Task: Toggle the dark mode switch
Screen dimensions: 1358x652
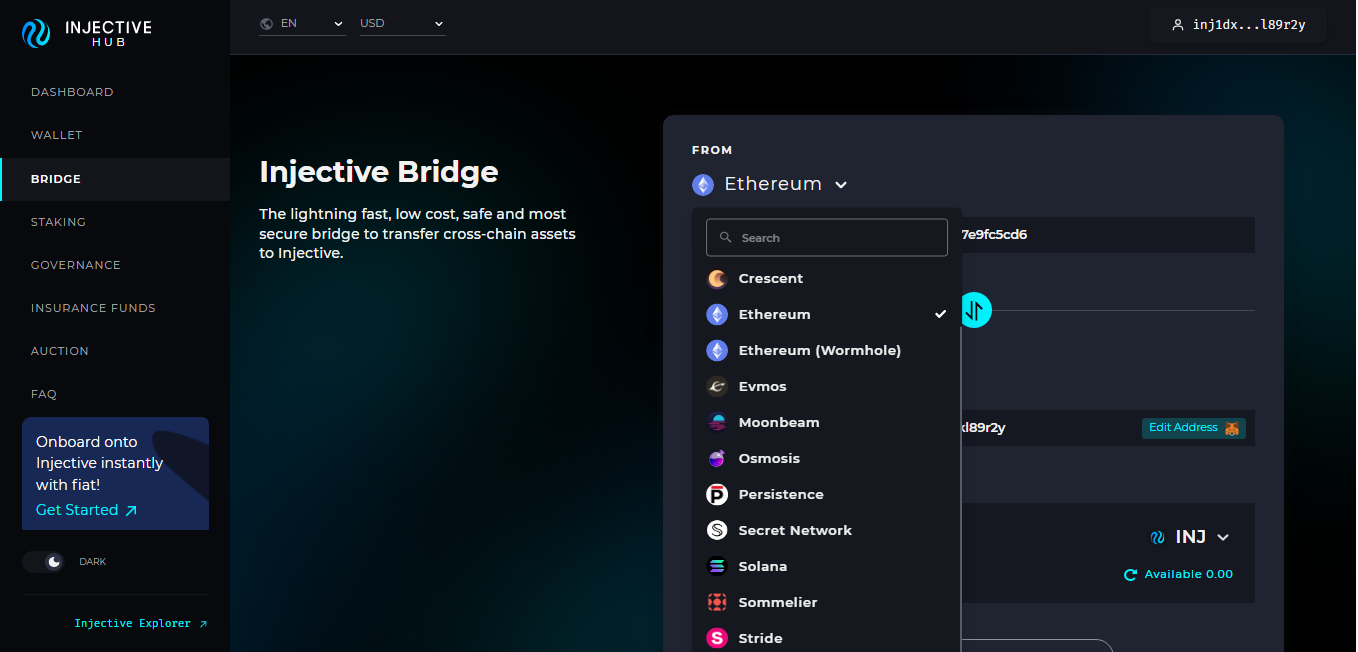Action: point(43,562)
